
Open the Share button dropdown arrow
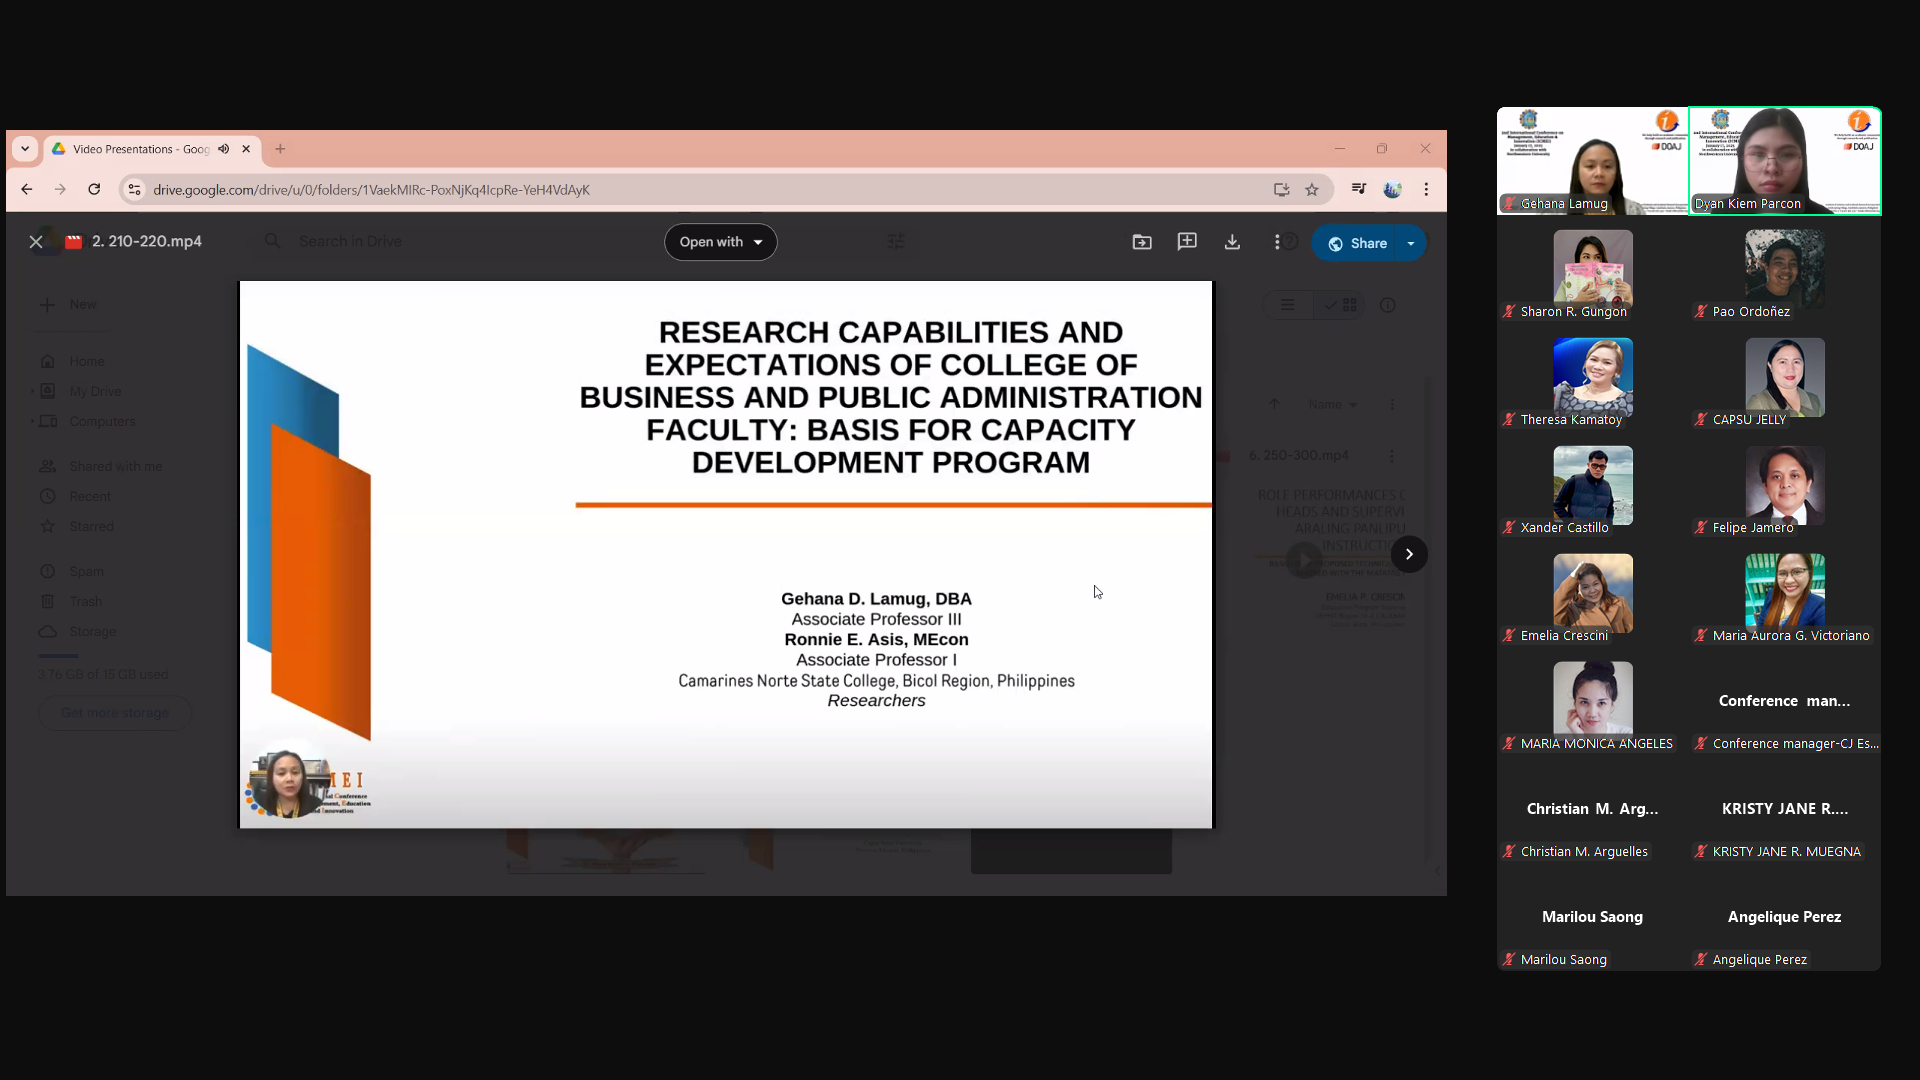1411,243
